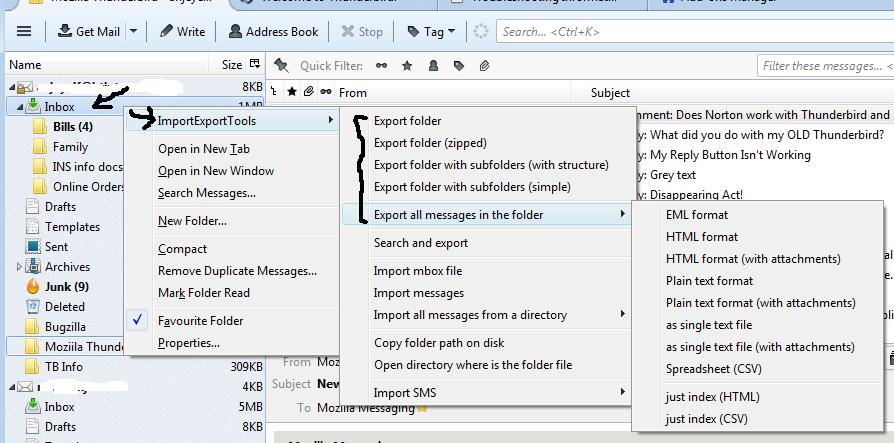Click the Get Mail button

click(89, 31)
